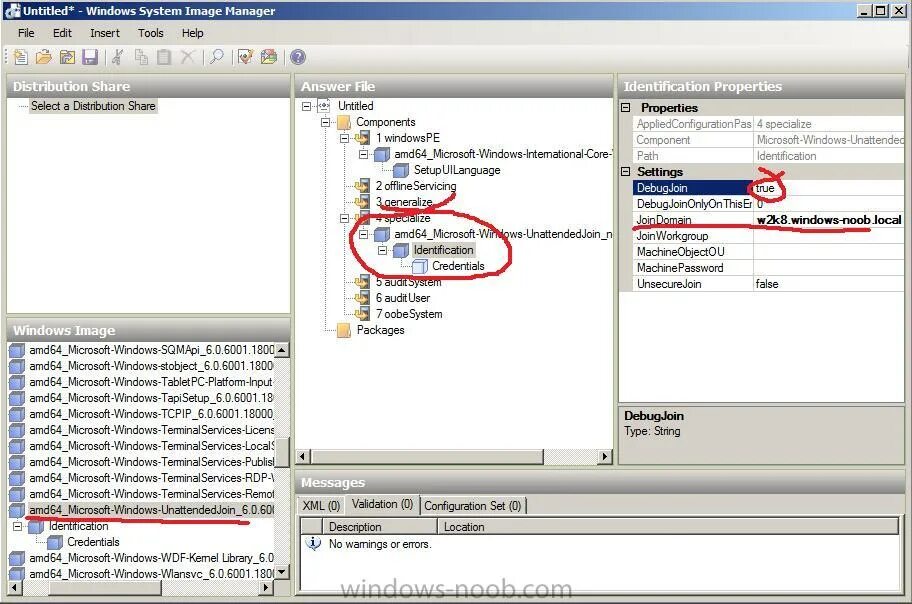Select Credentials in the Answer File tree
Viewport: 912px width, 604px height.
(458, 266)
